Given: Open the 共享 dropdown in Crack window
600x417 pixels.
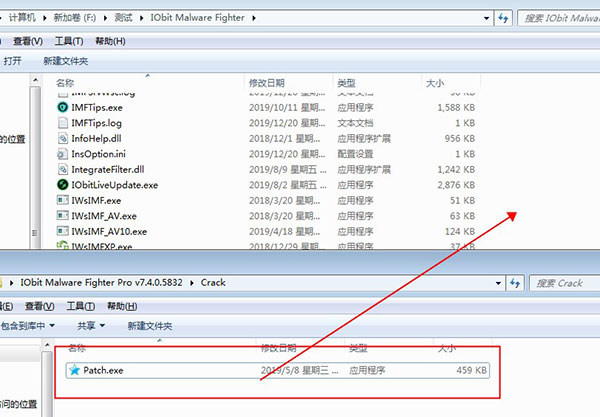Looking at the screenshot, I should click(91, 326).
